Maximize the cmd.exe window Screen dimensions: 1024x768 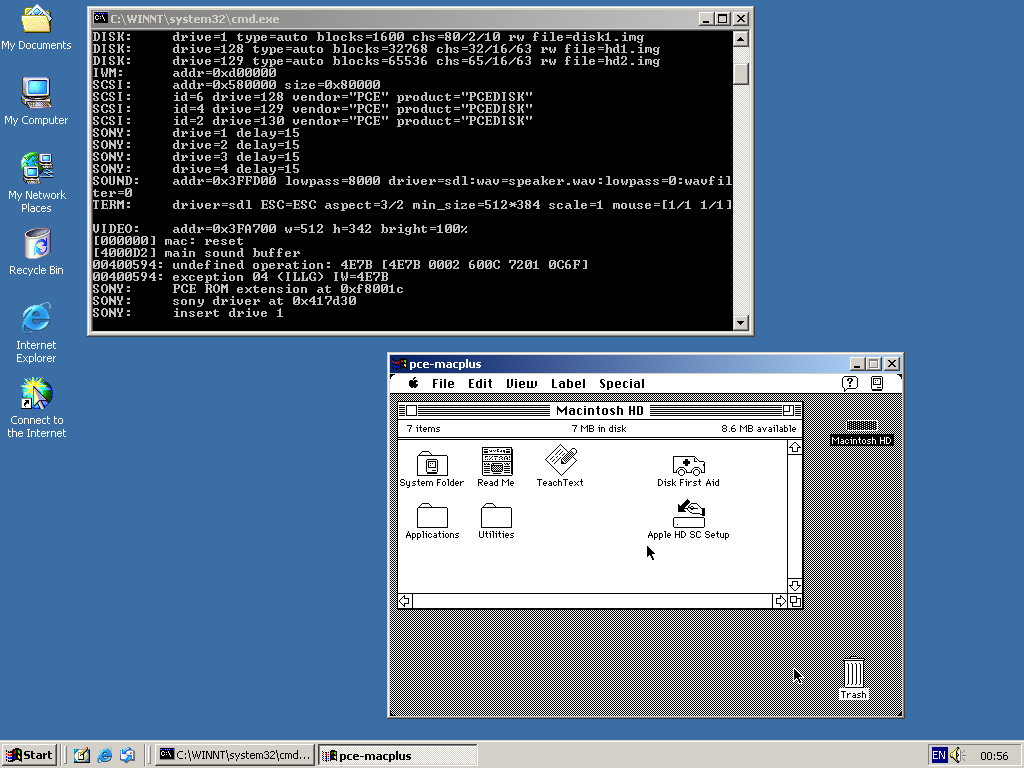722,19
